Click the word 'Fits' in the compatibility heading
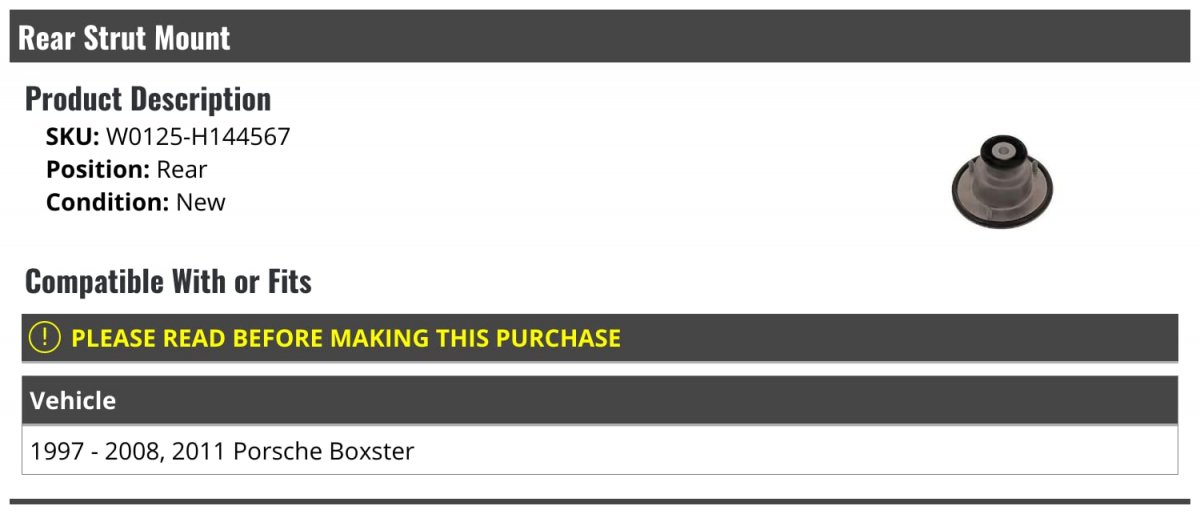Image resolution: width=1200 pixels, height=514 pixels. [x=289, y=282]
